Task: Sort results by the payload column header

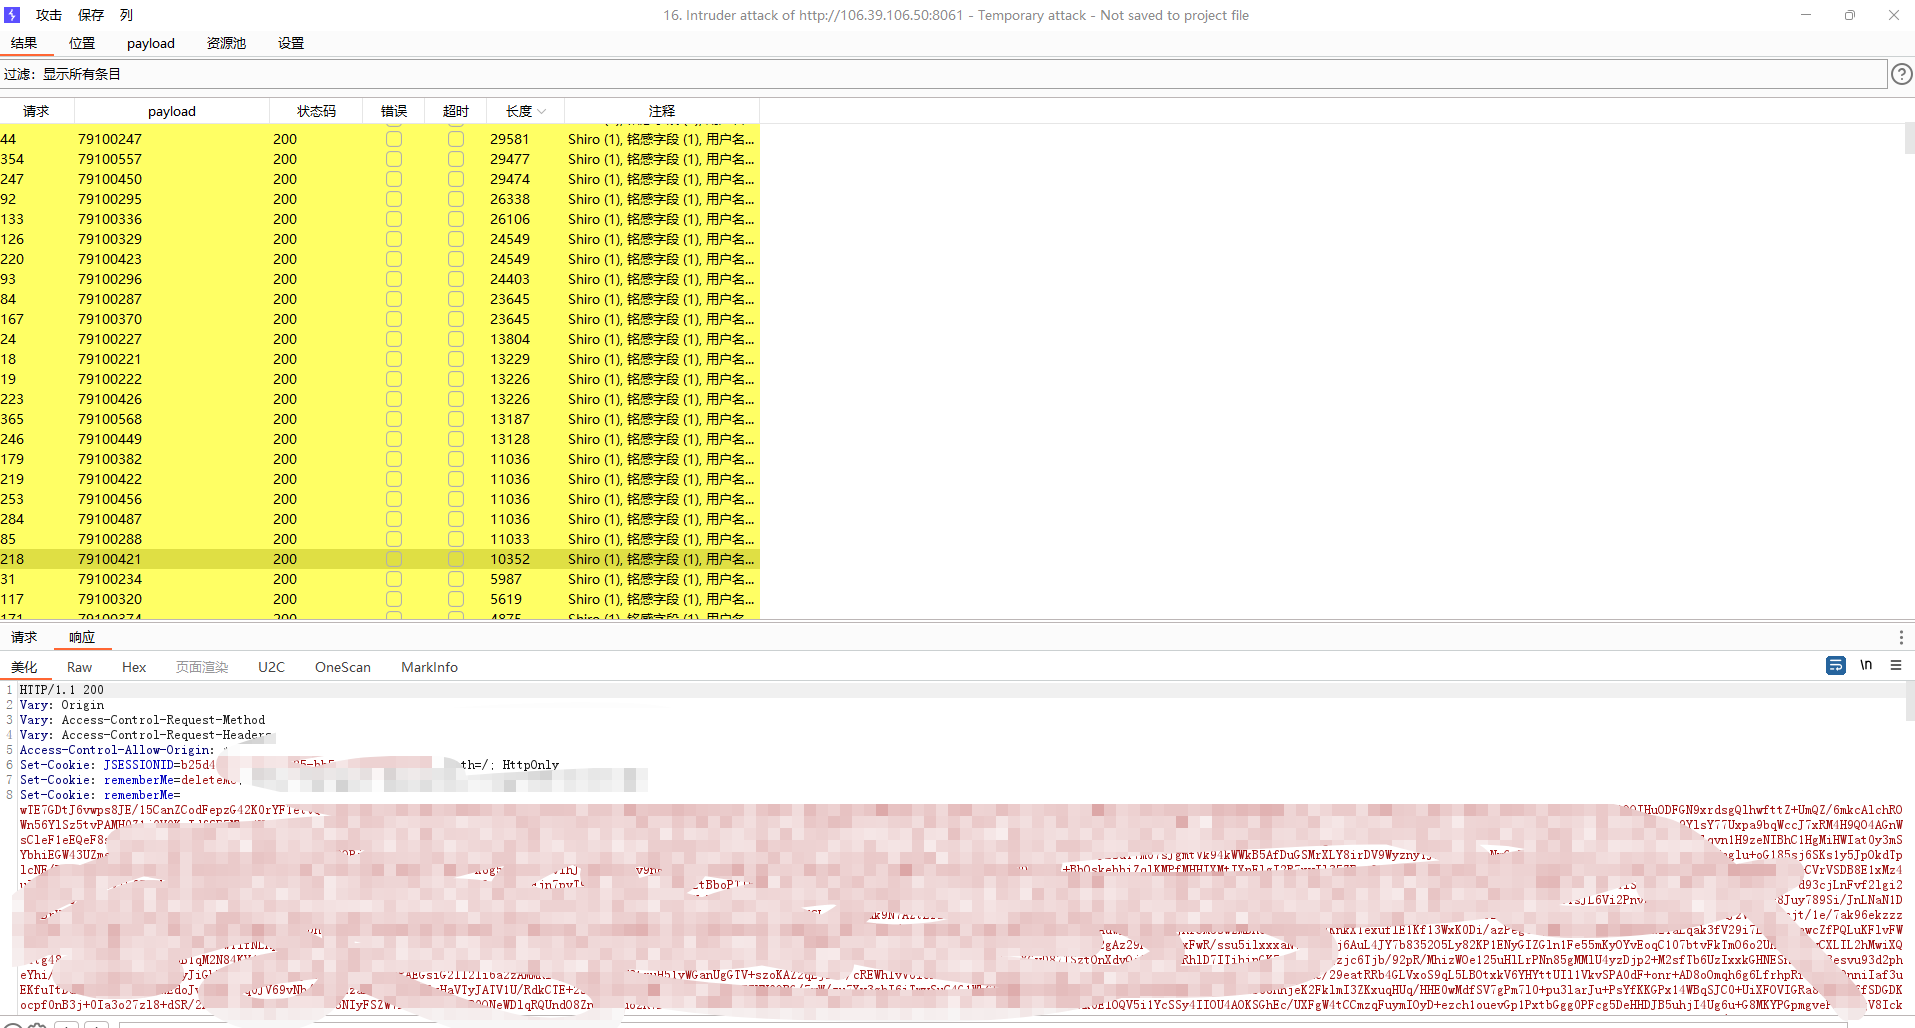Action: pyautogui.click(x=172, y=111)
